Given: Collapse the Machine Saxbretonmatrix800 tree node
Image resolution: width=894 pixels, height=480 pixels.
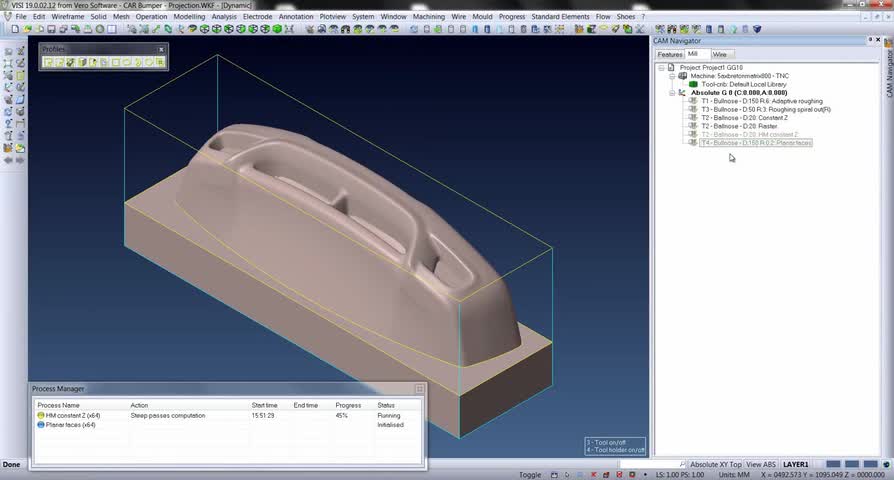Looking at the screenshot, I should pyautogui.click(x=672, y=76).
